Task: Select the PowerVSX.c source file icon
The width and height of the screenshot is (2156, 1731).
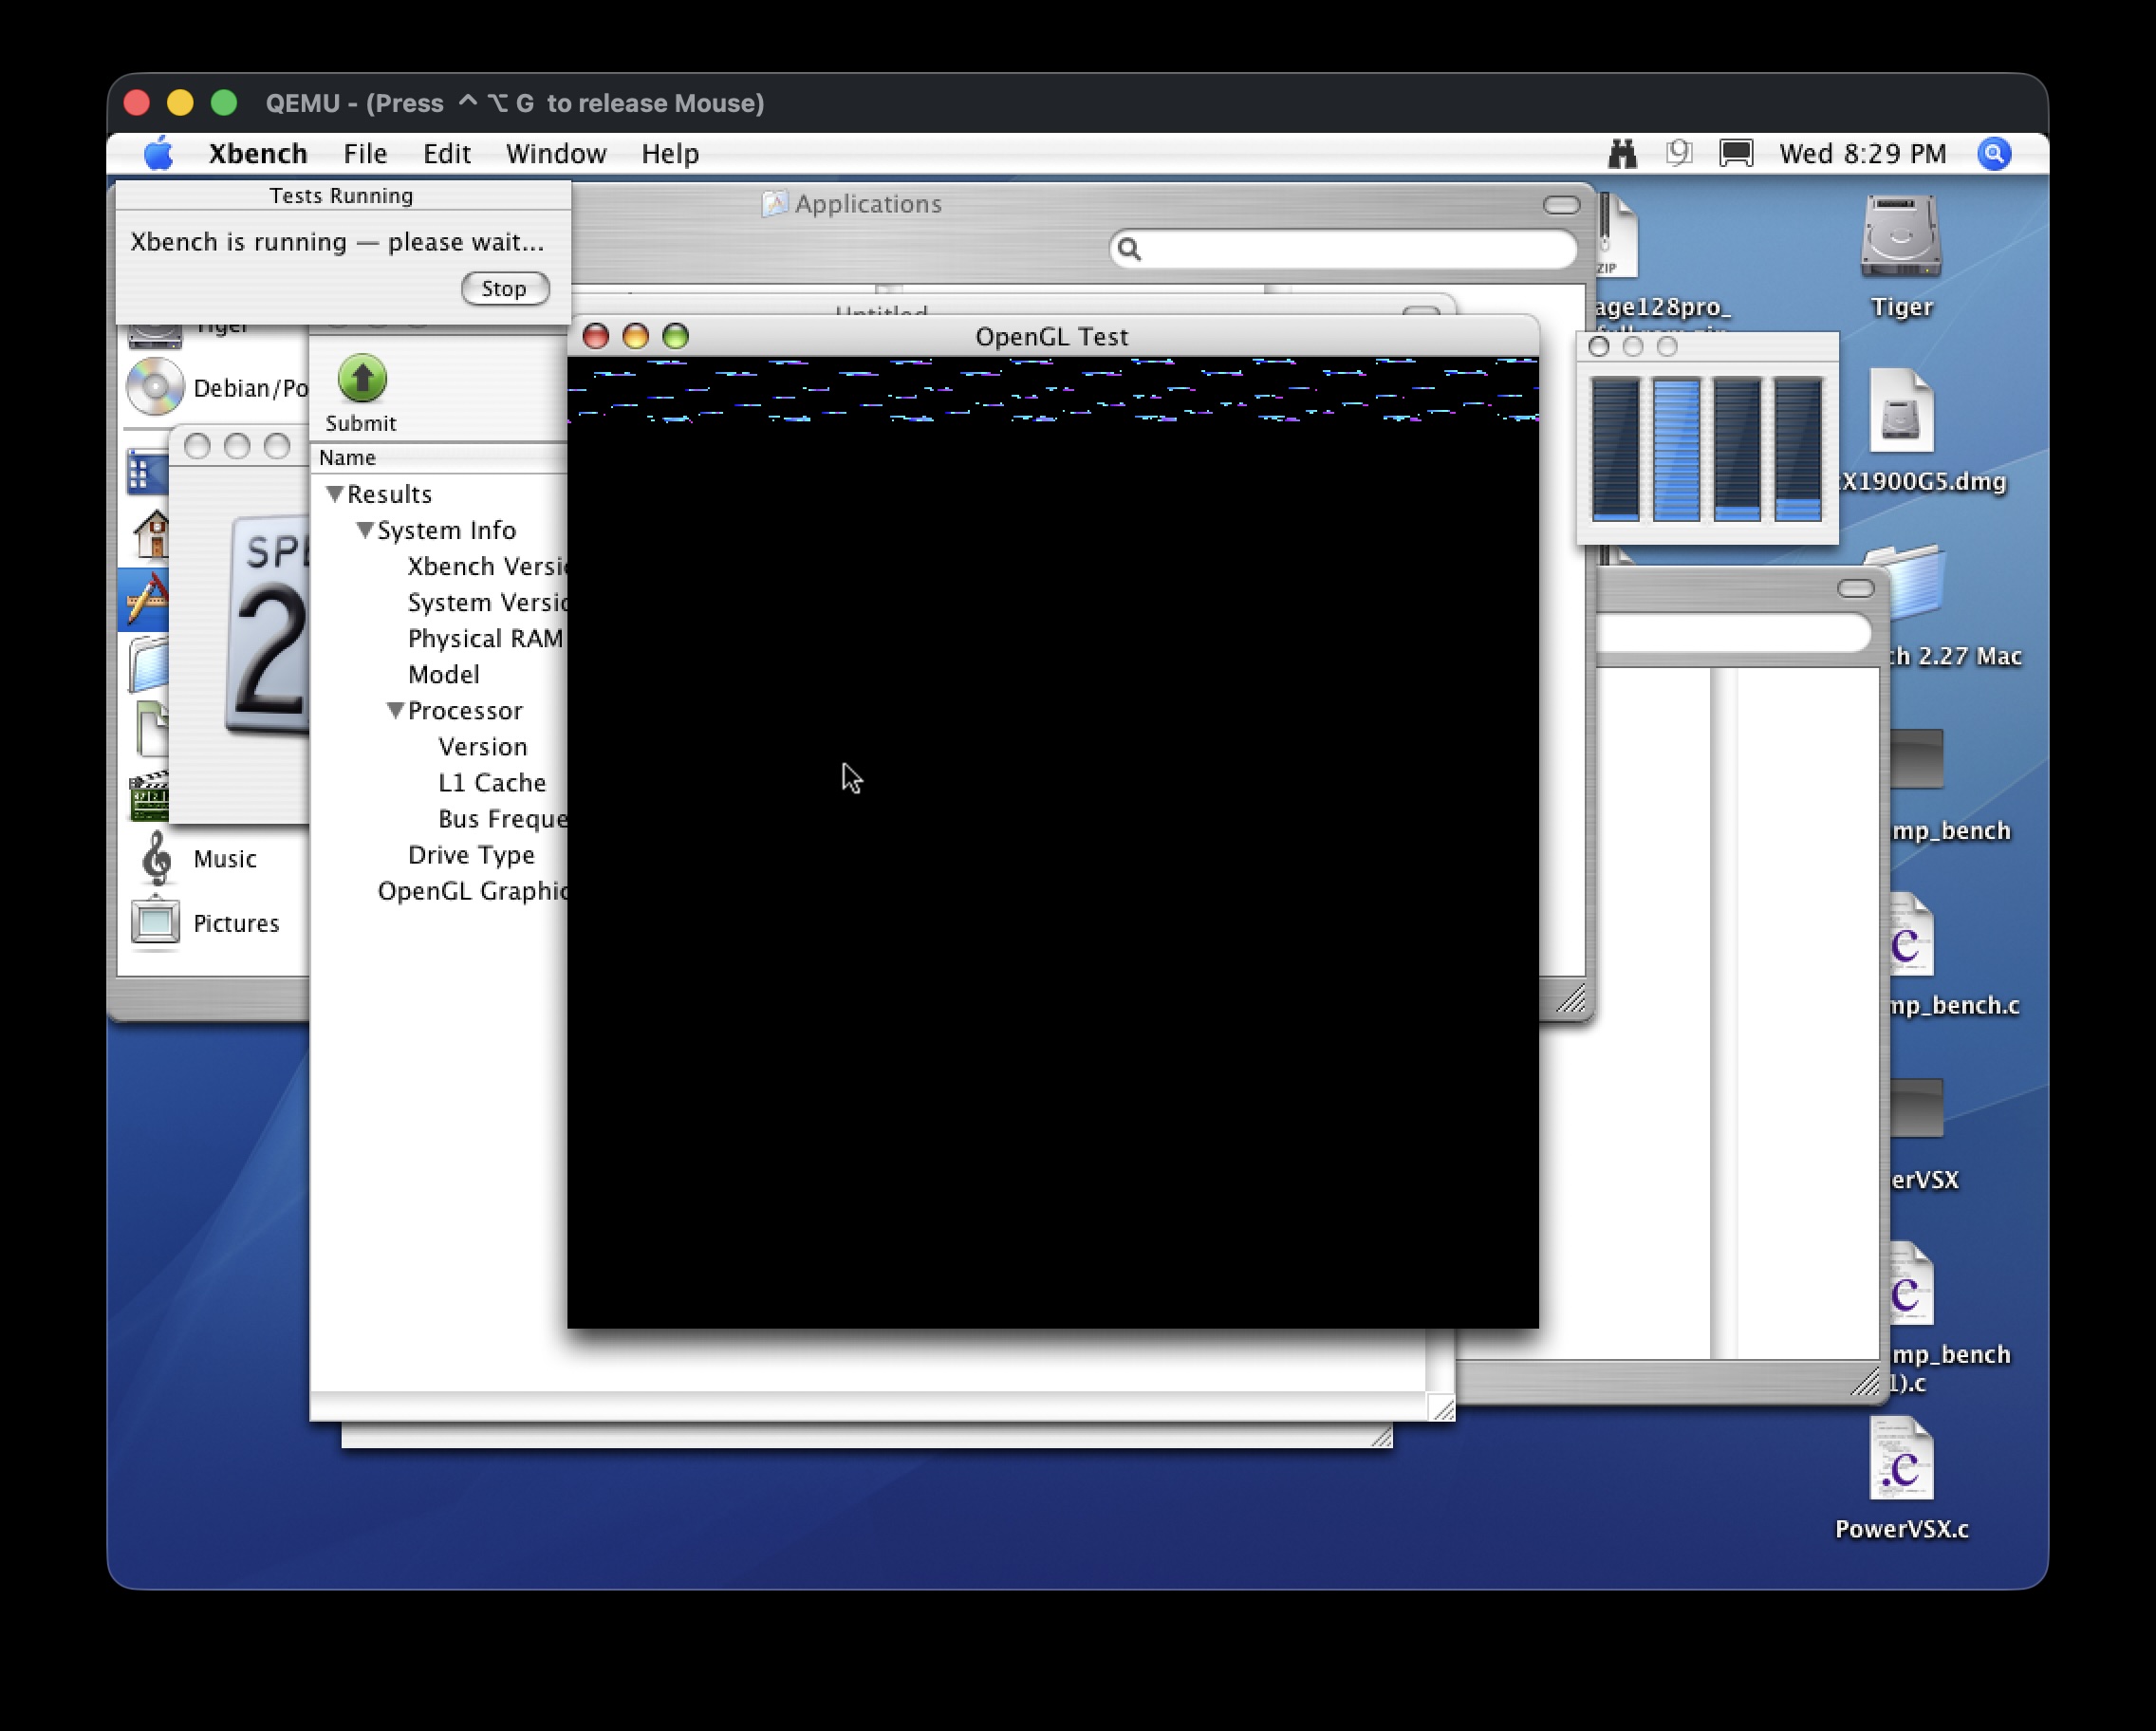Action: point(1901,1458)
